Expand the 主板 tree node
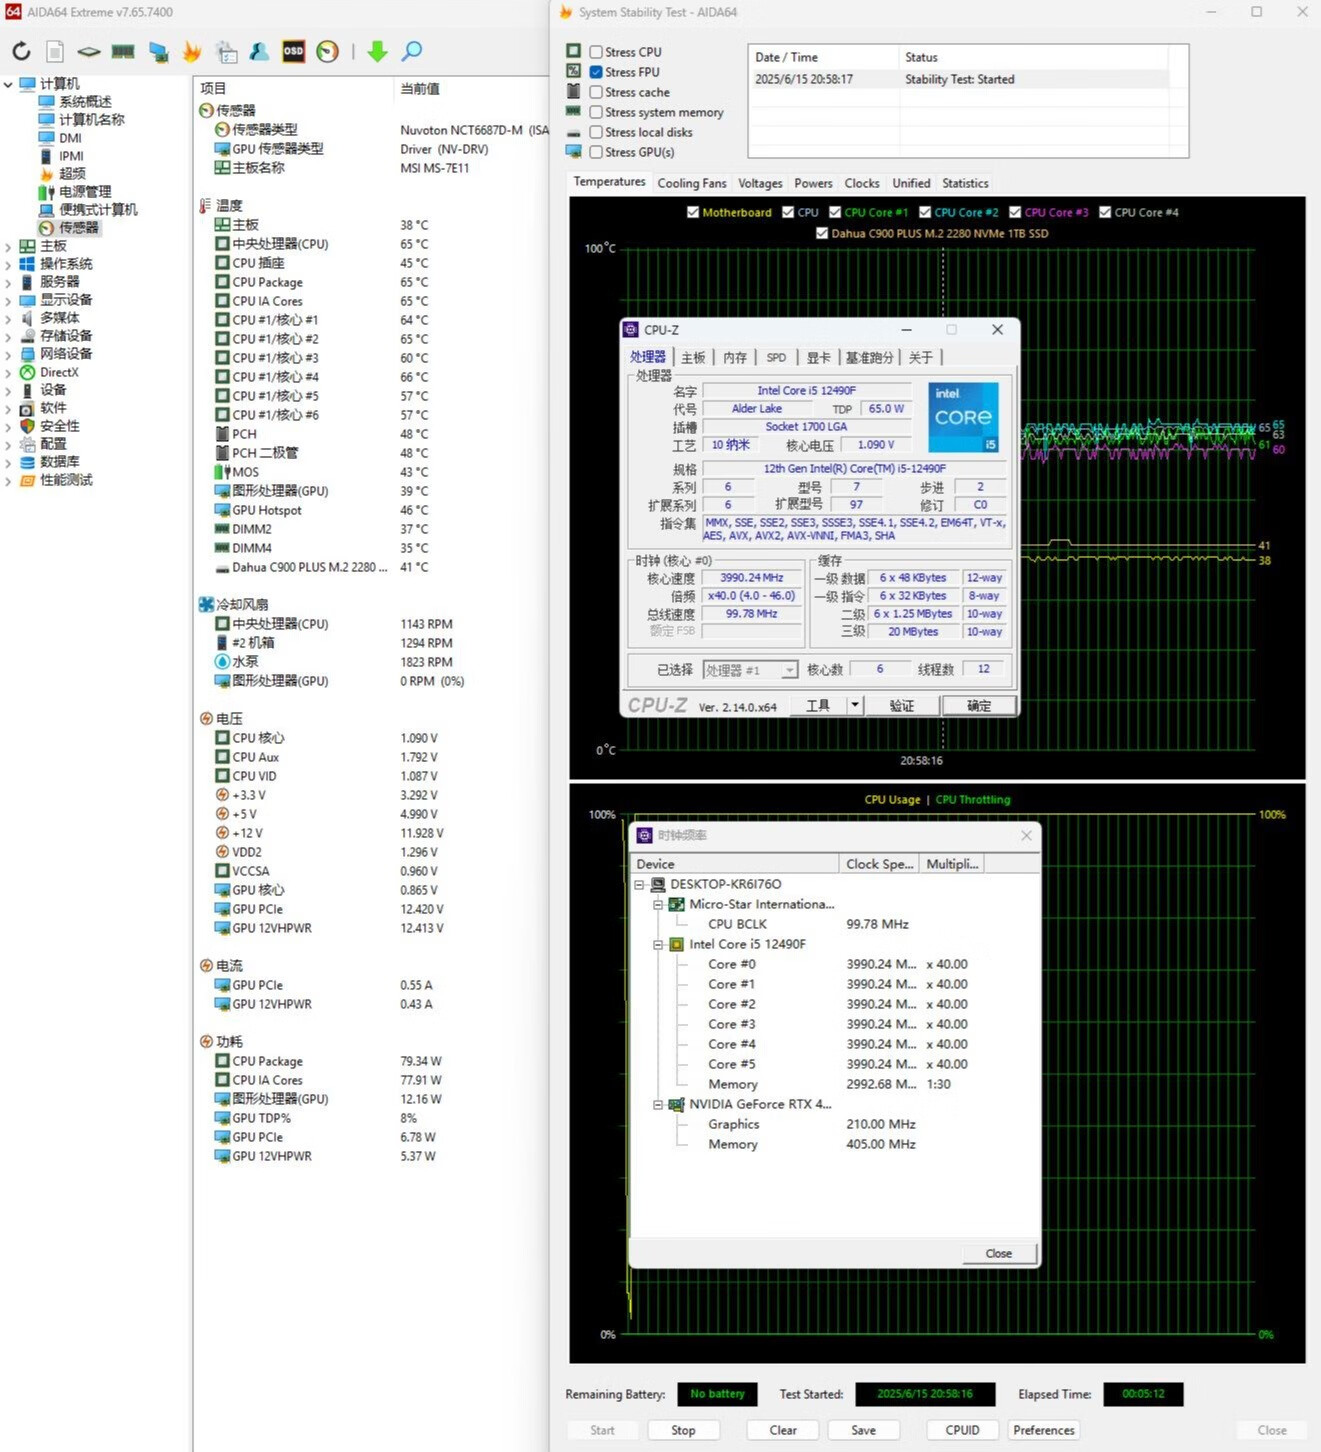Screen dimensions: 1321x1452 point(8,246)
